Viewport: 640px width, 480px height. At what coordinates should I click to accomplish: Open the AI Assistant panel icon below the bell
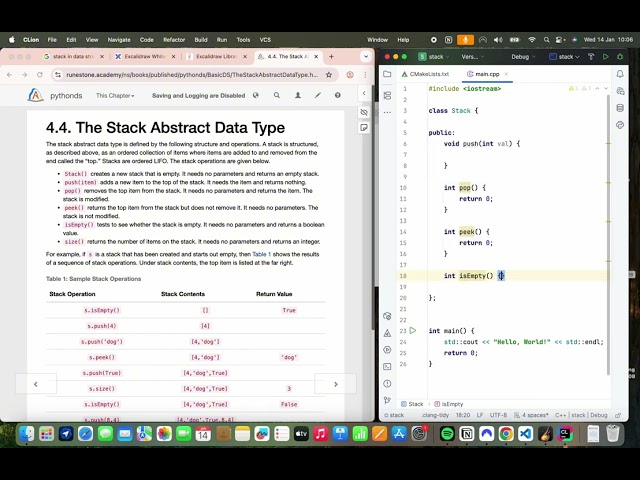[620, 91]
